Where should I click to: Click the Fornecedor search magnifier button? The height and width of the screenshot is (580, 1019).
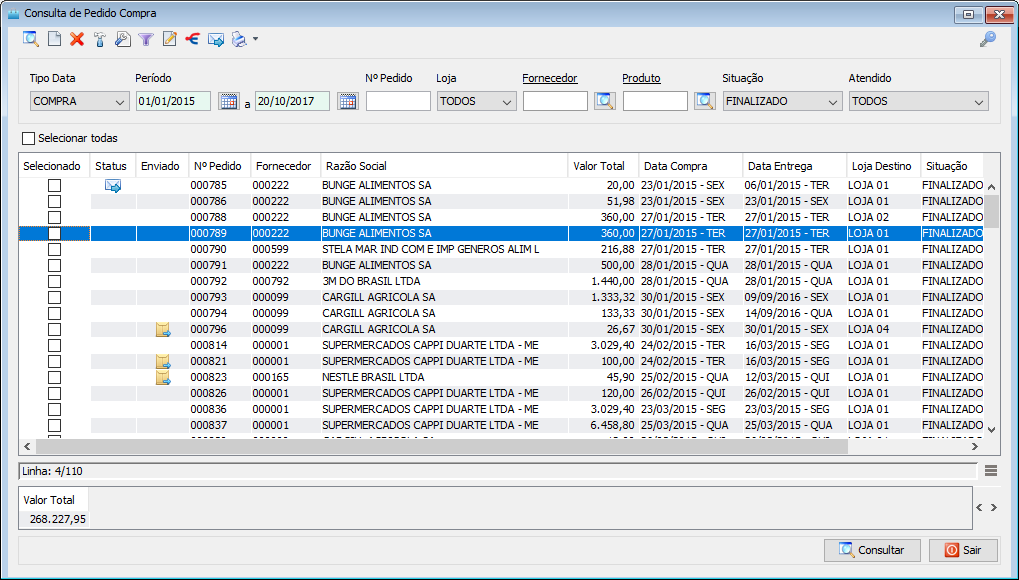(x=604, y=101)
